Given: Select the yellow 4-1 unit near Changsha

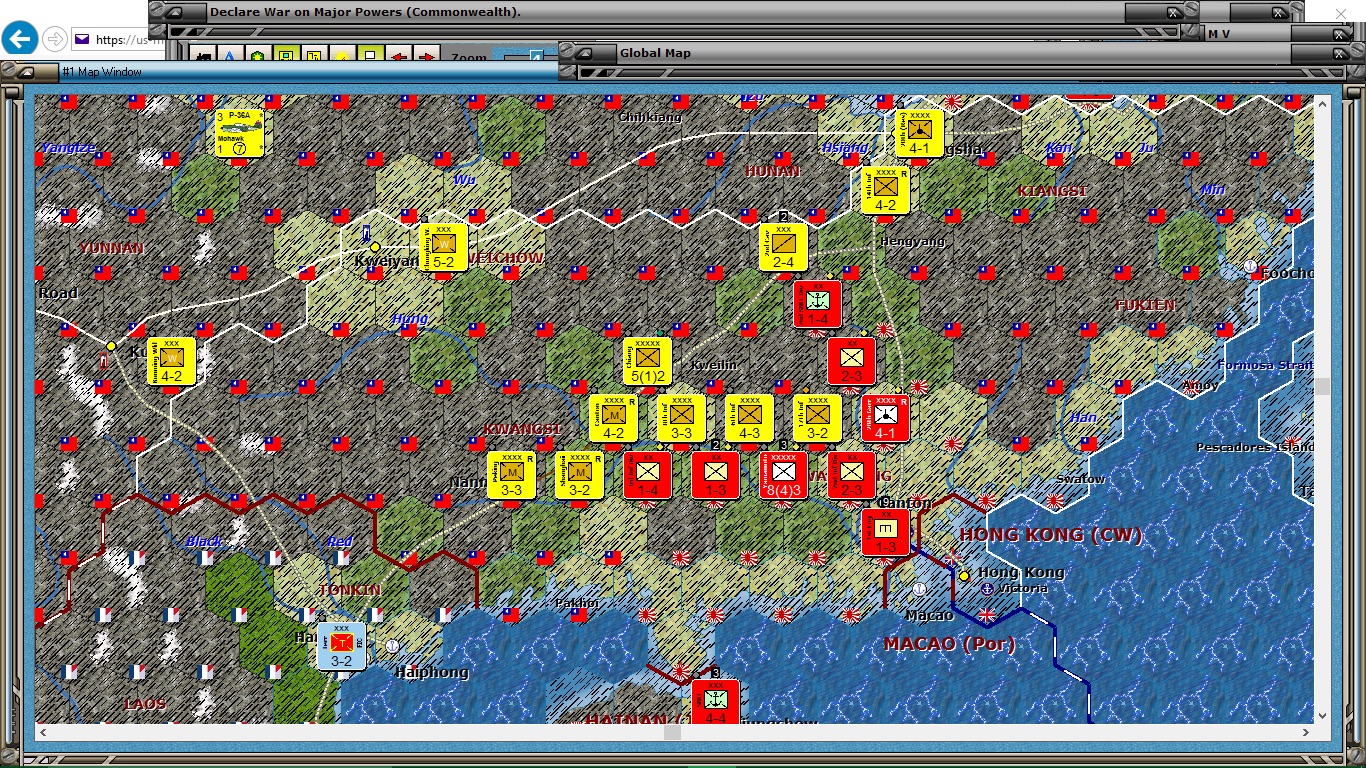Looking at the screenshot, I should 919,133.
